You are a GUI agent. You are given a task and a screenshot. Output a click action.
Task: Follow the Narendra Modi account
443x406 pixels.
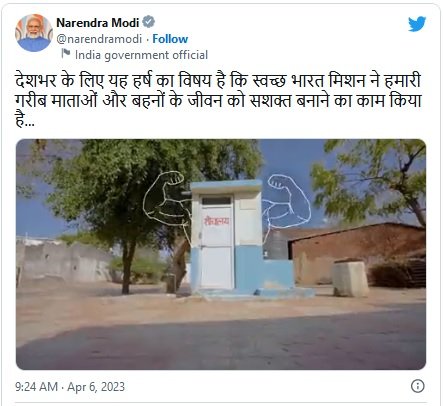coord(170,39)
